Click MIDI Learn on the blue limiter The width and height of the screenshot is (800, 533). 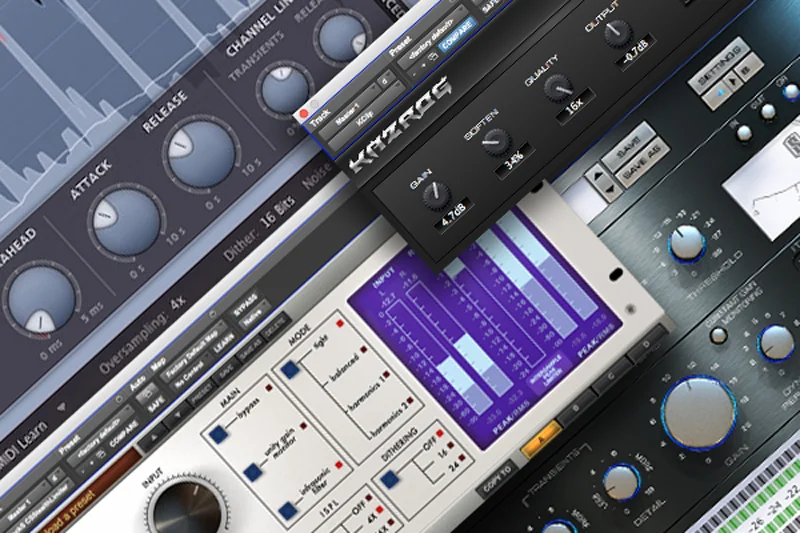(24, 444)
